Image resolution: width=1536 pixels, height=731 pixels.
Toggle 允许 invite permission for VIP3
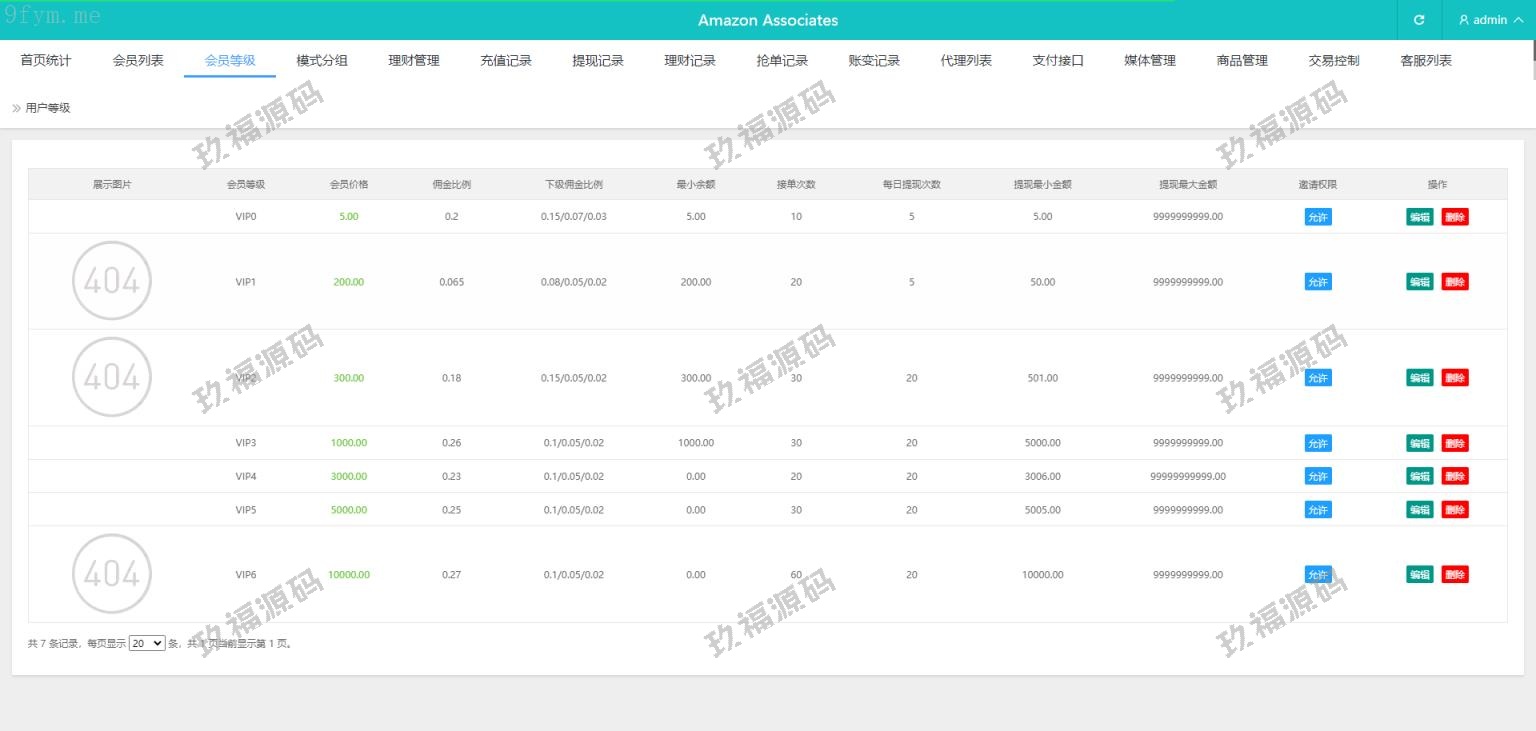(1318, 443)
